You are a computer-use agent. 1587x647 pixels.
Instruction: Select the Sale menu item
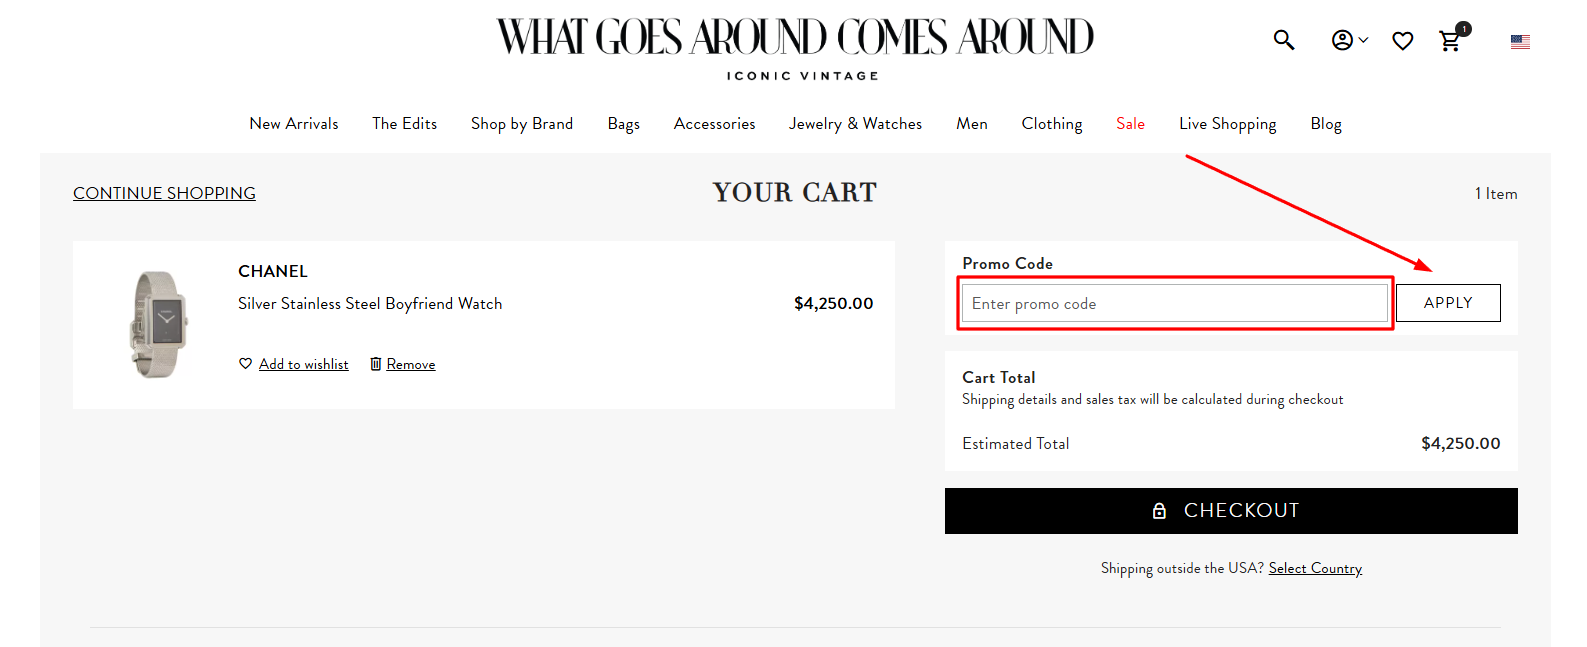[1130, 123]
